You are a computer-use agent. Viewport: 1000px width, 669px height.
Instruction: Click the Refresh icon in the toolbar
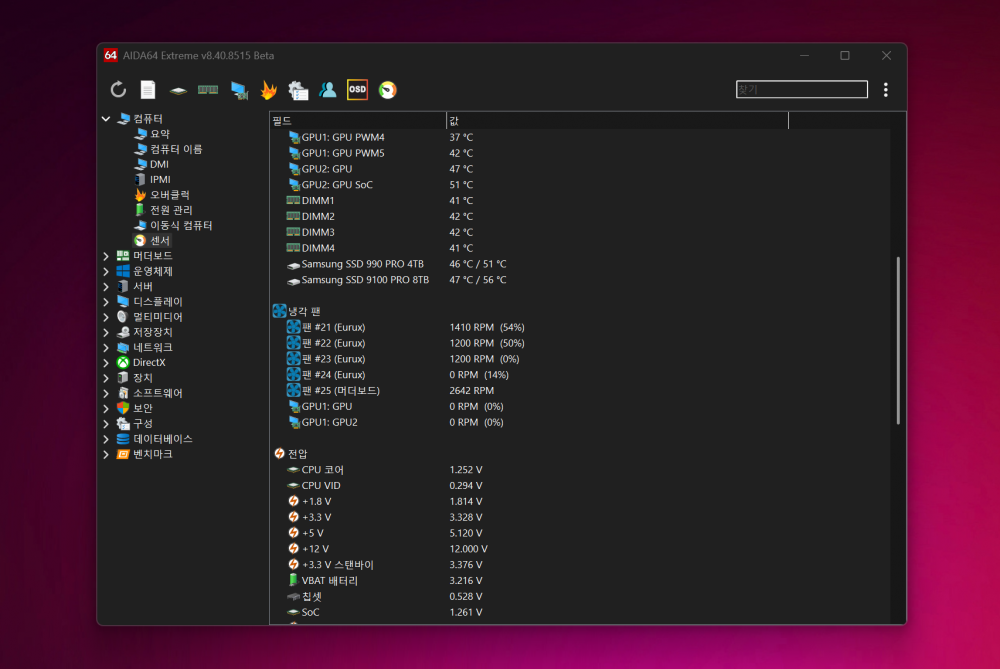118,90
